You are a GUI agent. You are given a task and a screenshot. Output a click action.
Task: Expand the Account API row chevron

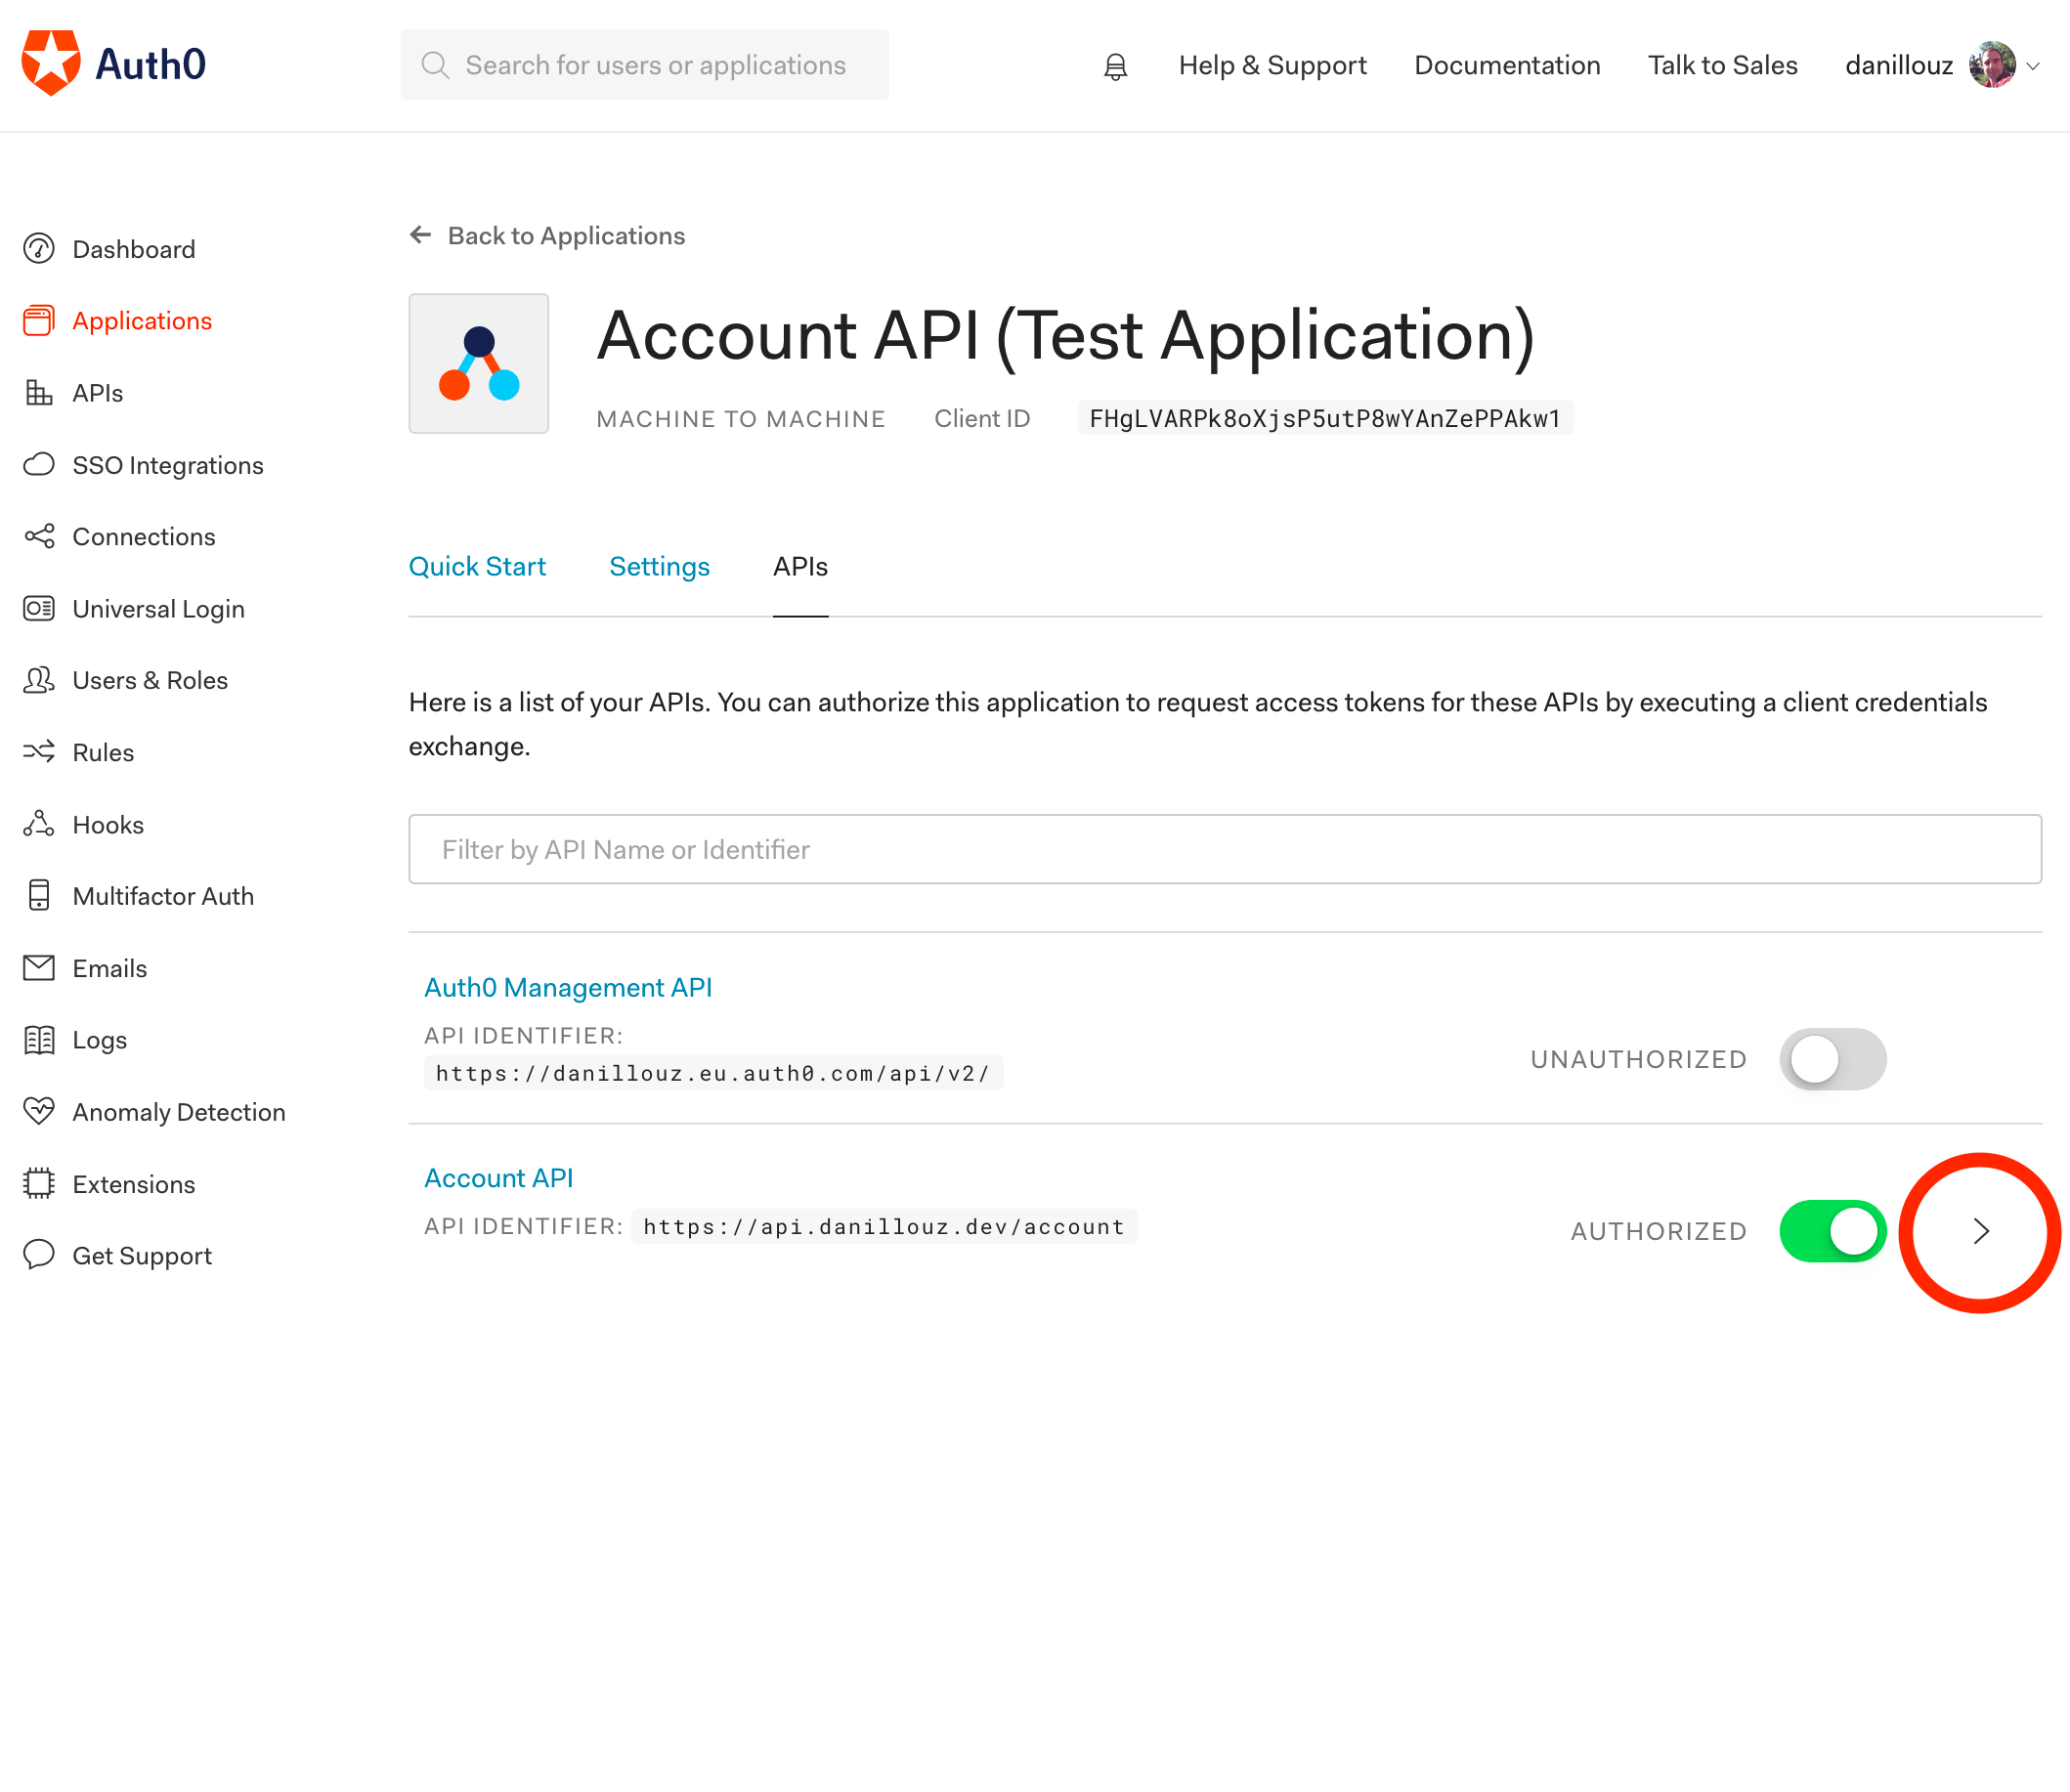point(1980,1231)
